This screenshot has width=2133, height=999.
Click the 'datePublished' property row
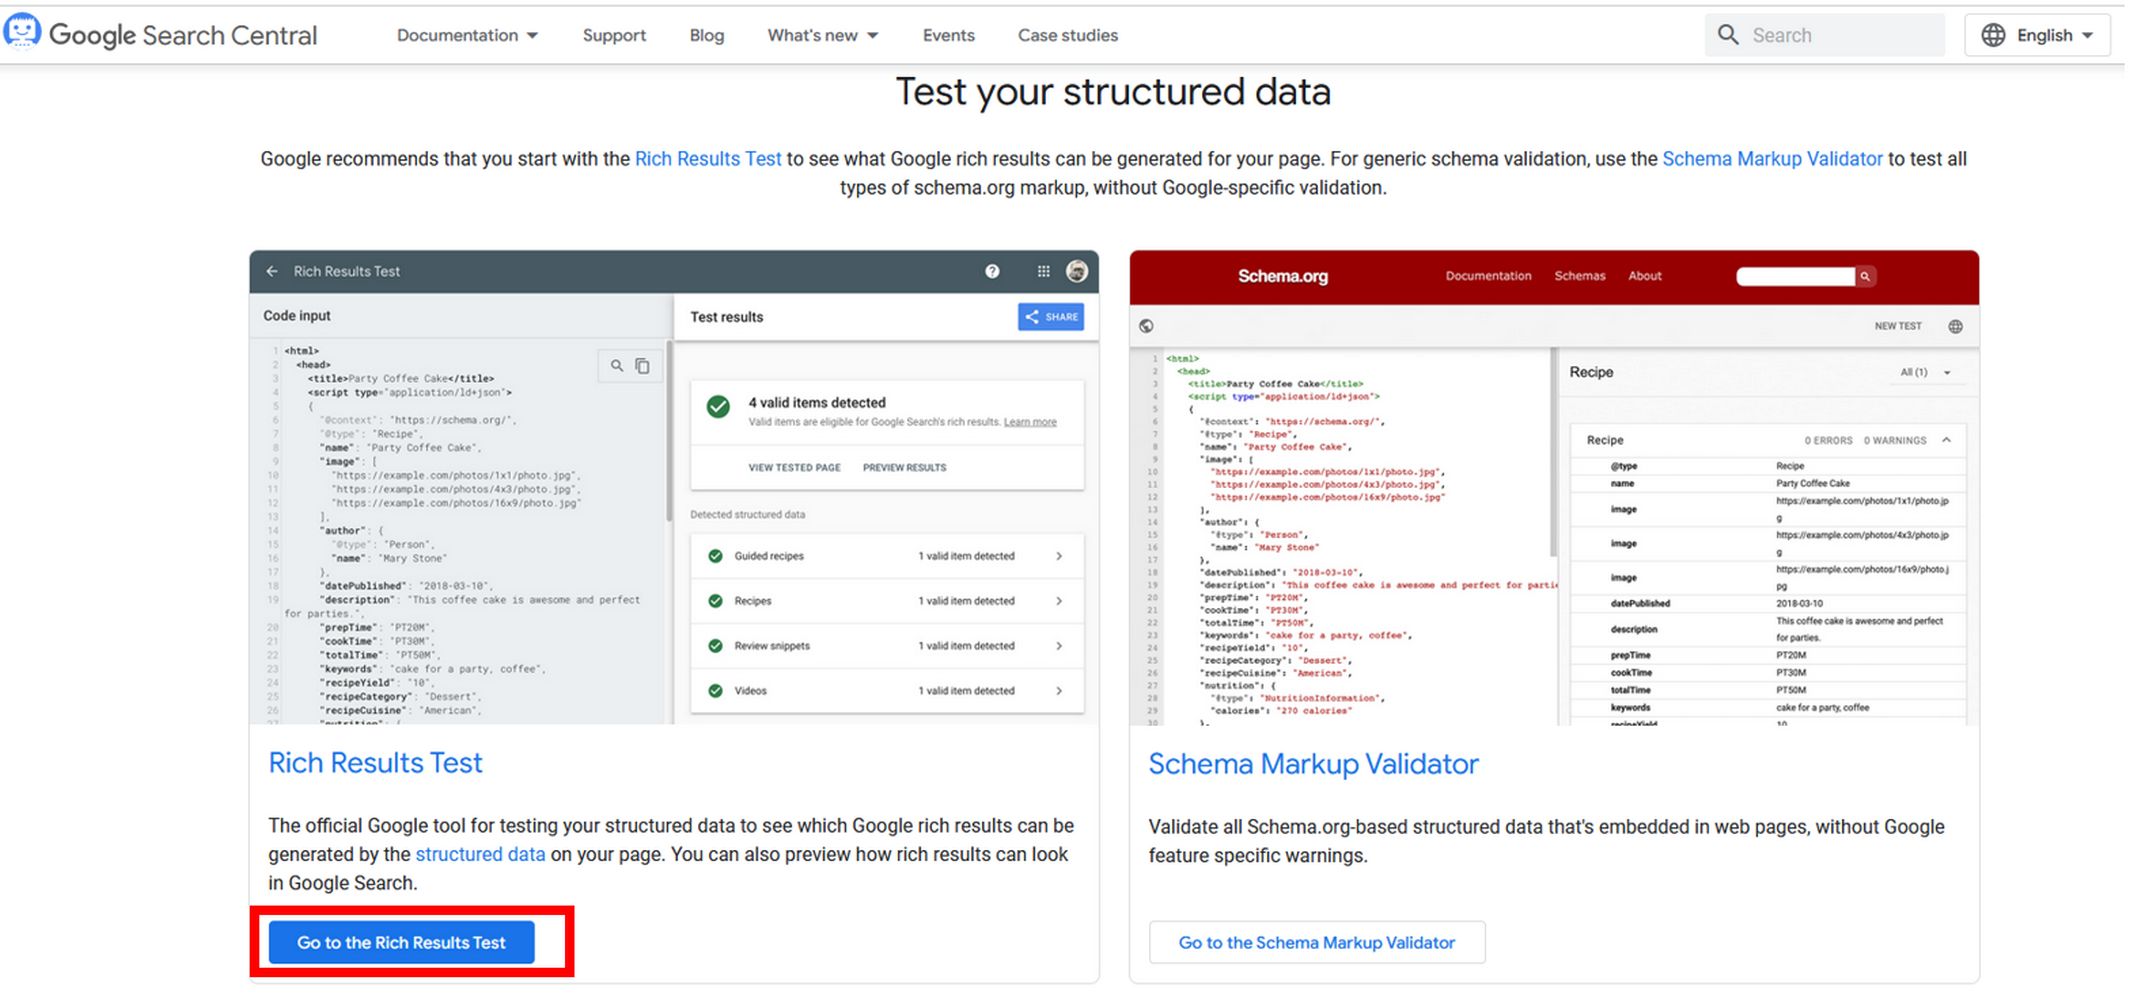pyautogui.click(x=1767, y=604)
